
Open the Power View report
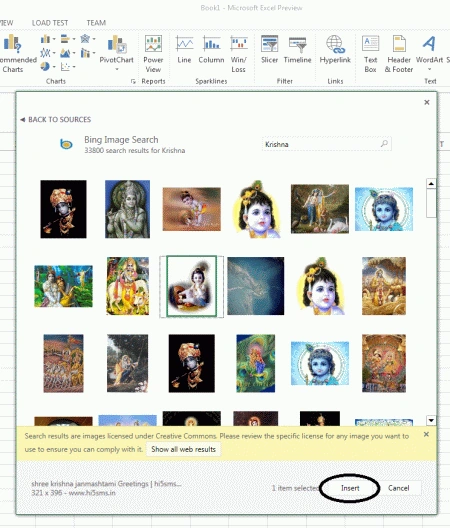153,54
